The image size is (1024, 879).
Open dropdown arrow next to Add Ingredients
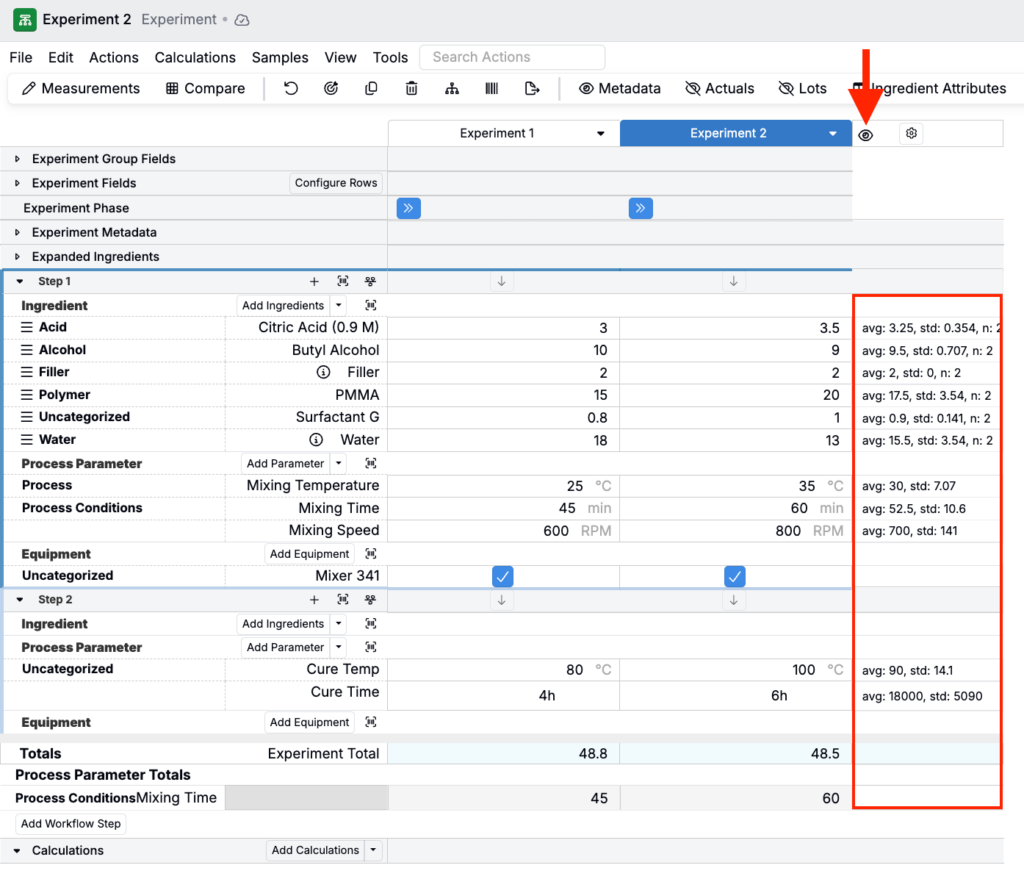tap(339, 305)
